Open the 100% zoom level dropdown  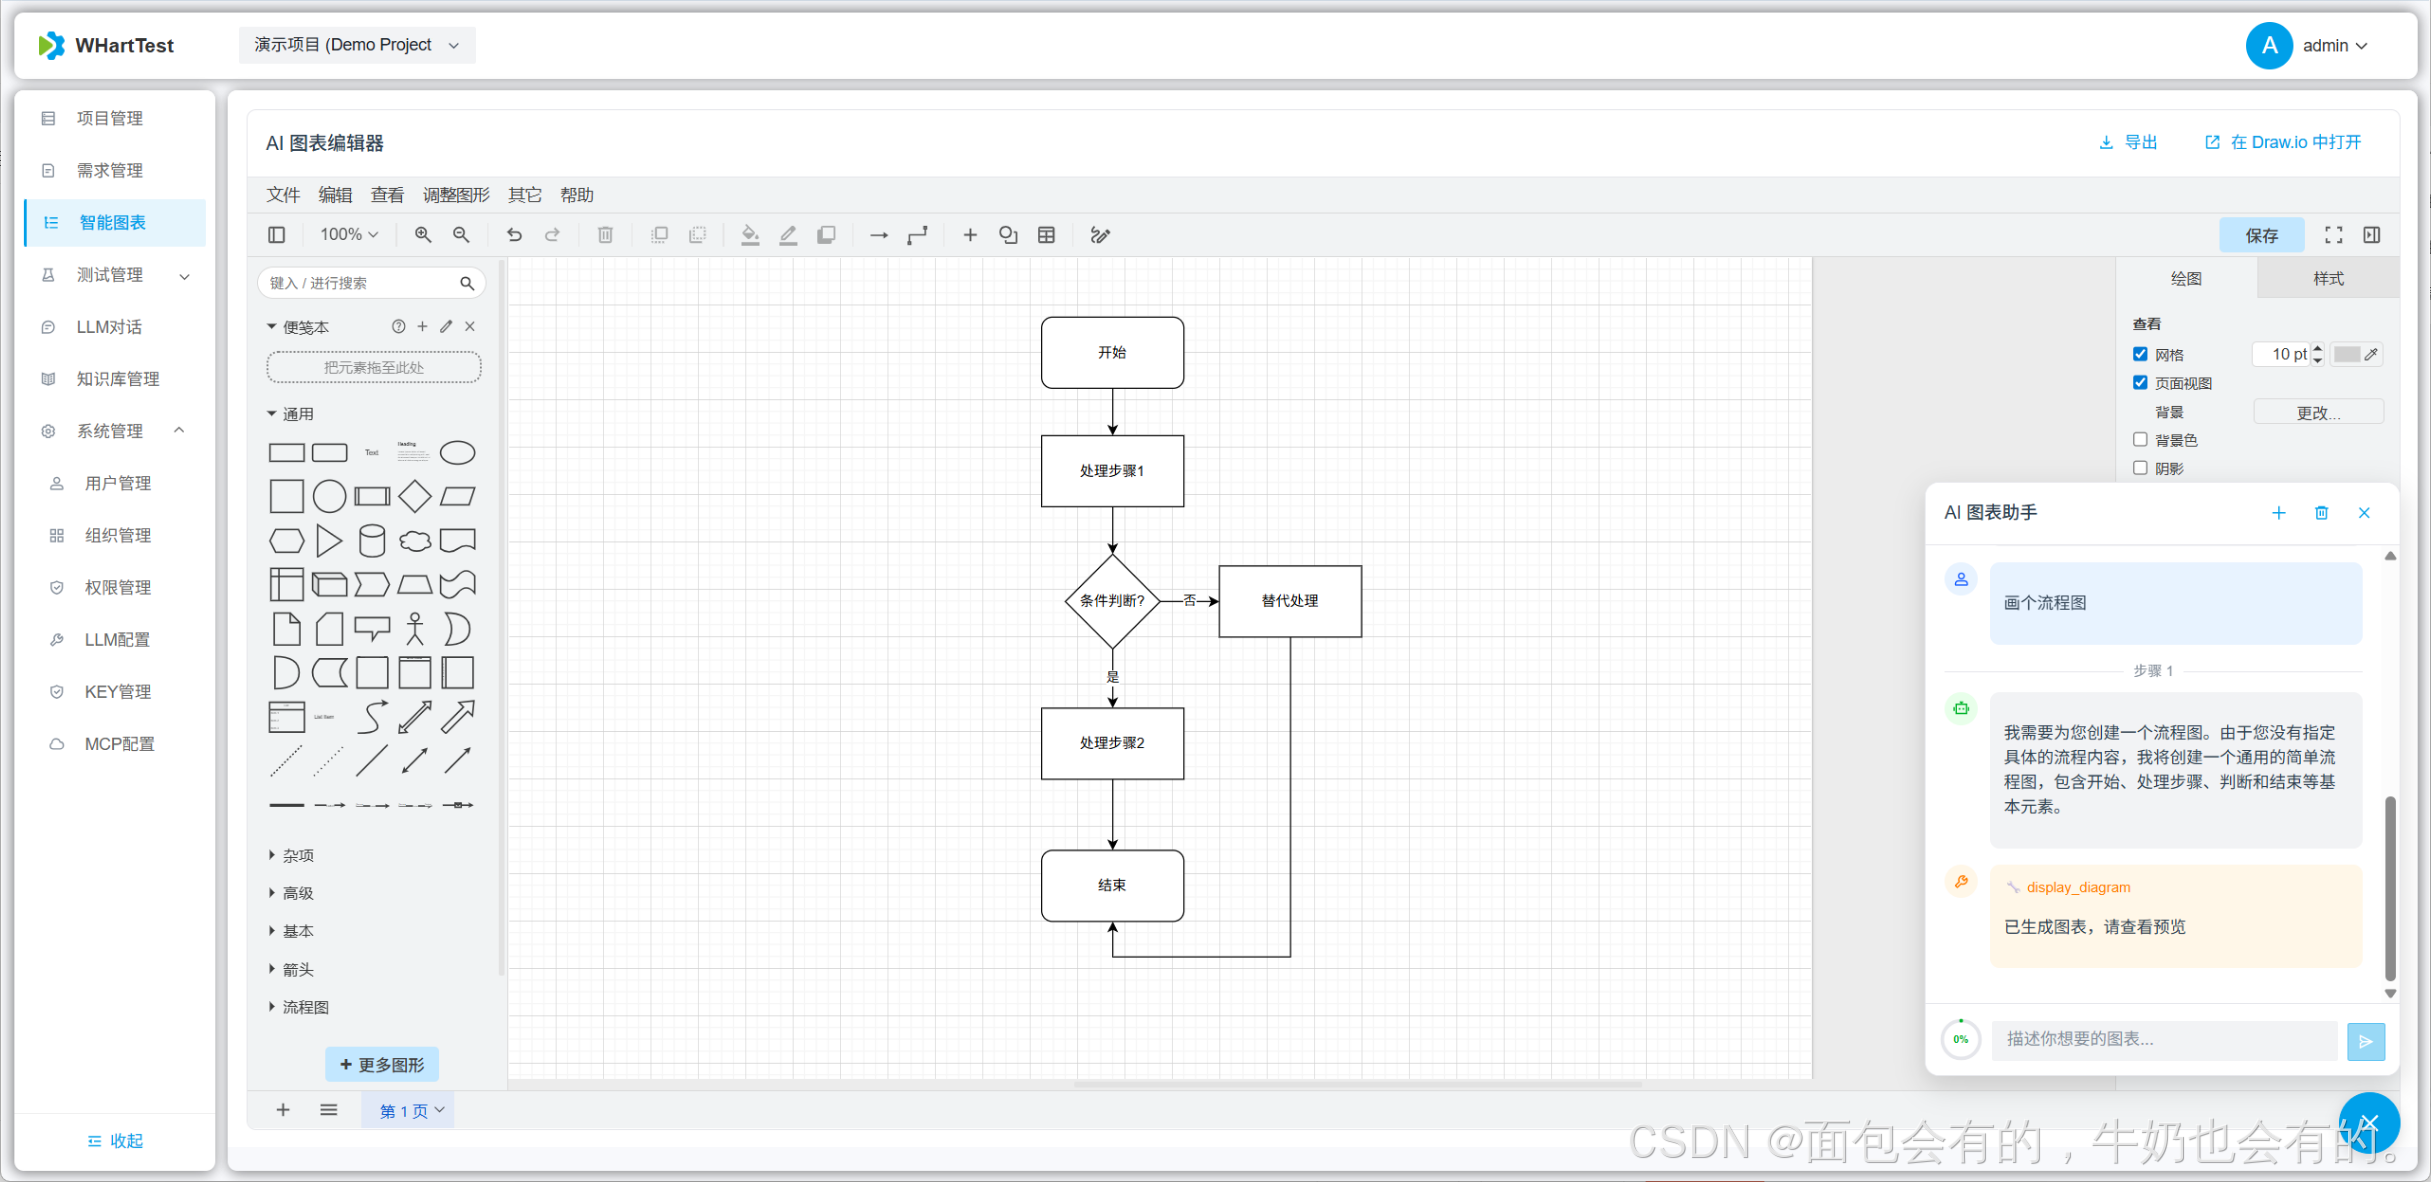(348, 235)
